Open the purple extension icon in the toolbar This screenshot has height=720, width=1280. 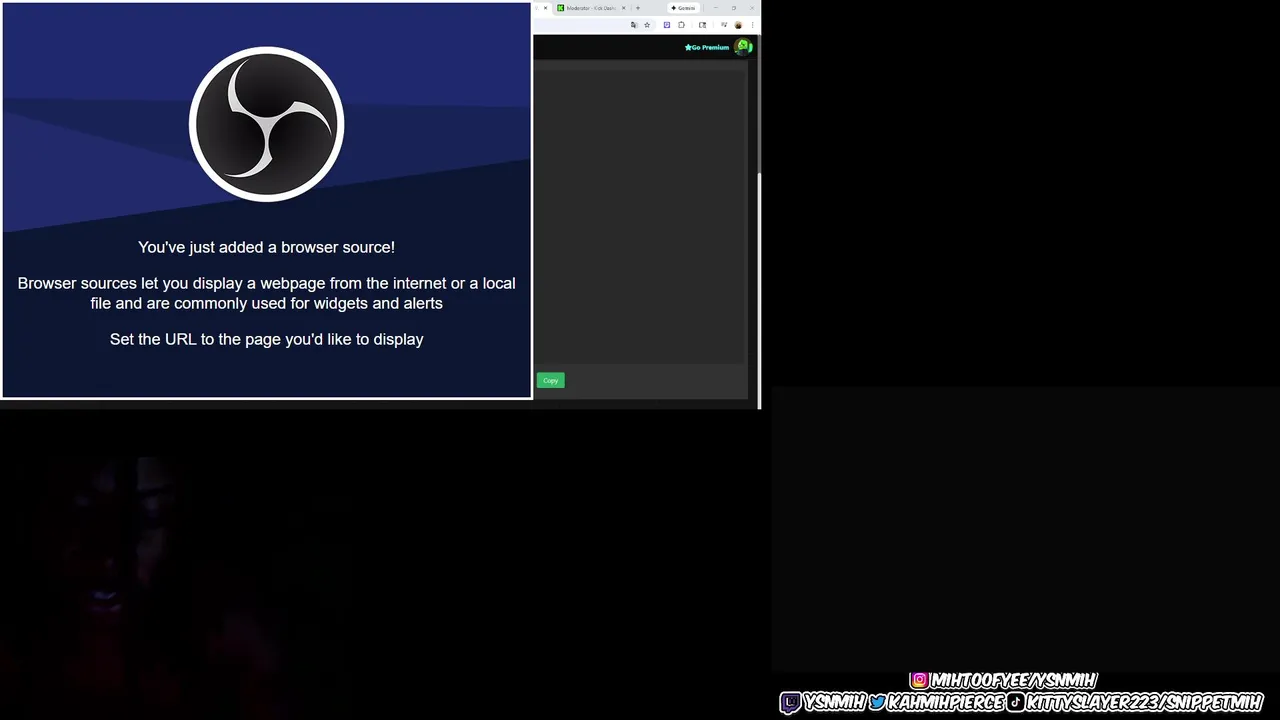(667, 25)
